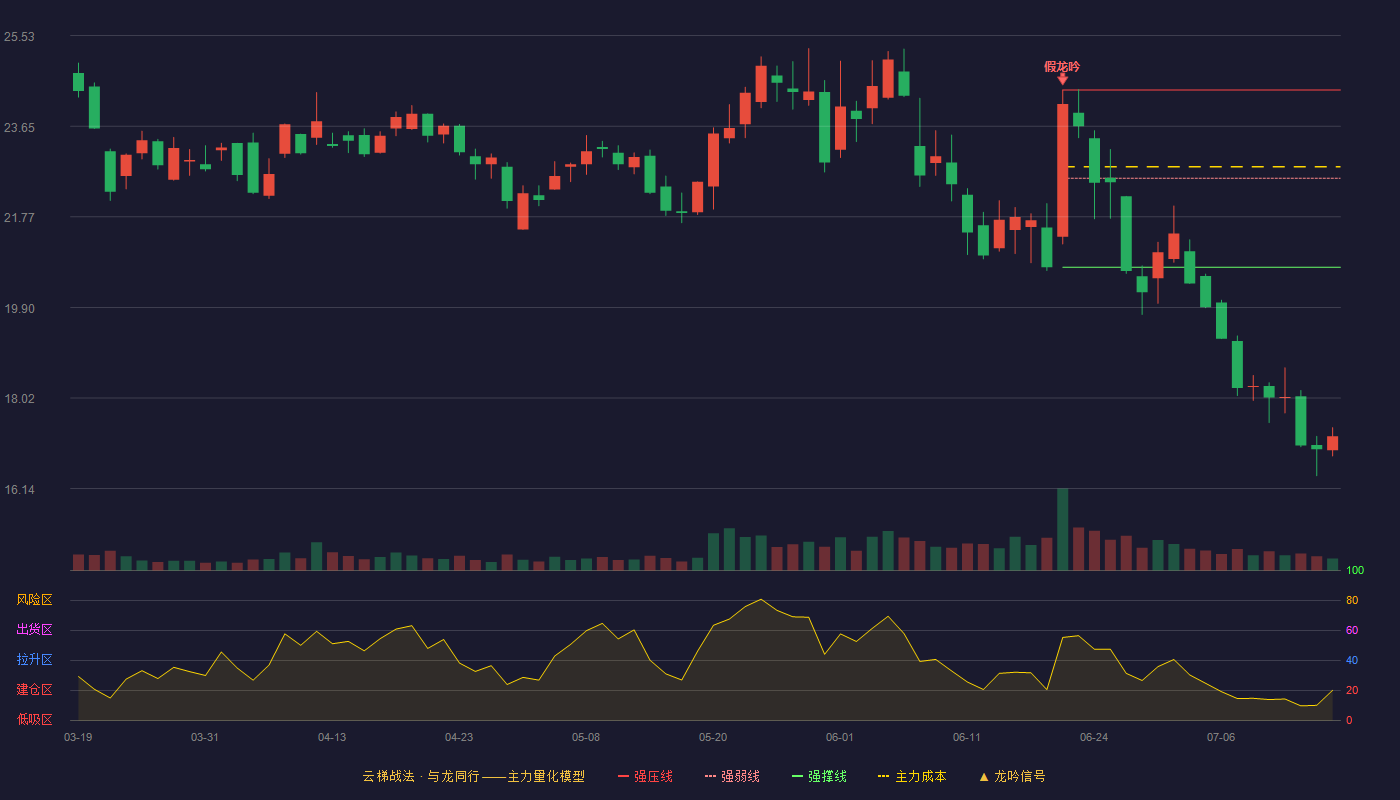This screenshot has width=1400, height=800.
Task: Click the 低吸区 zone label
Action: [34, 719]
